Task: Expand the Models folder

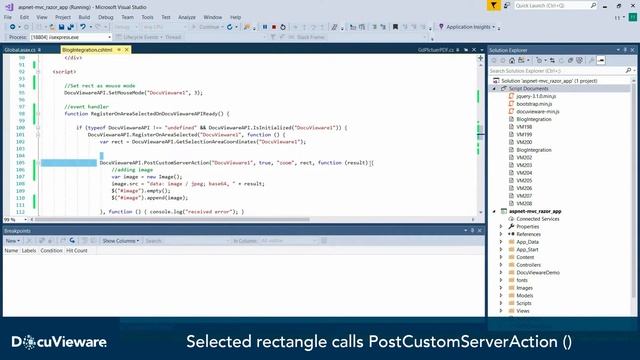Action: click(501, 296)
